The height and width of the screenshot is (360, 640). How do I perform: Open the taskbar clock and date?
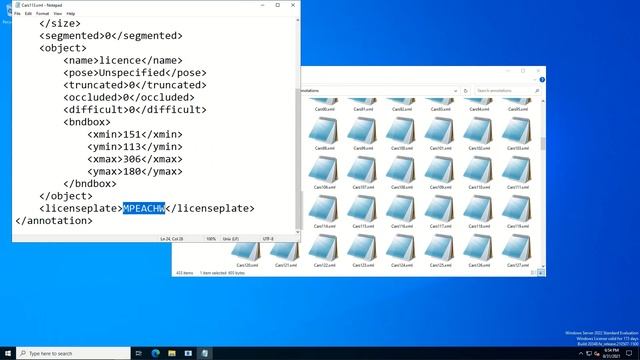click(x=611, y=353)
